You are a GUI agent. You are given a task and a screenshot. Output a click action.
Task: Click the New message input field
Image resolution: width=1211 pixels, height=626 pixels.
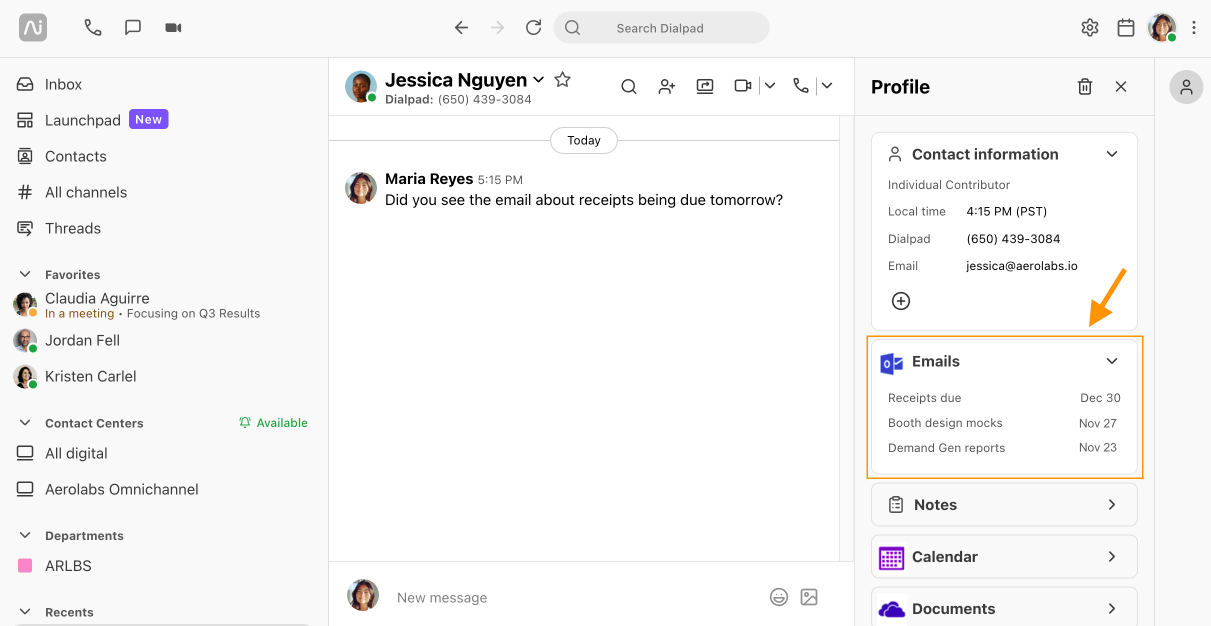click(575, 597)
